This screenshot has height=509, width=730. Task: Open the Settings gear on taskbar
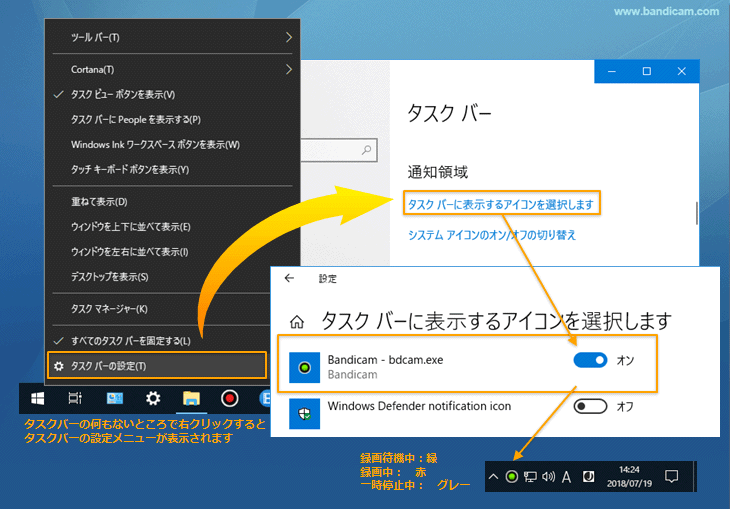pos(153,399)
